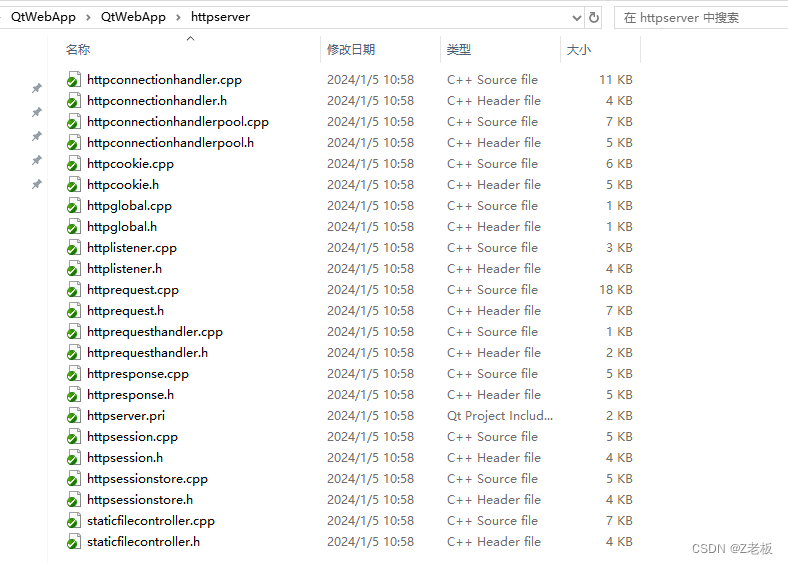Screen dimensions: 788x564
Task: Select the file name httpsession.h
Action: 125,458
